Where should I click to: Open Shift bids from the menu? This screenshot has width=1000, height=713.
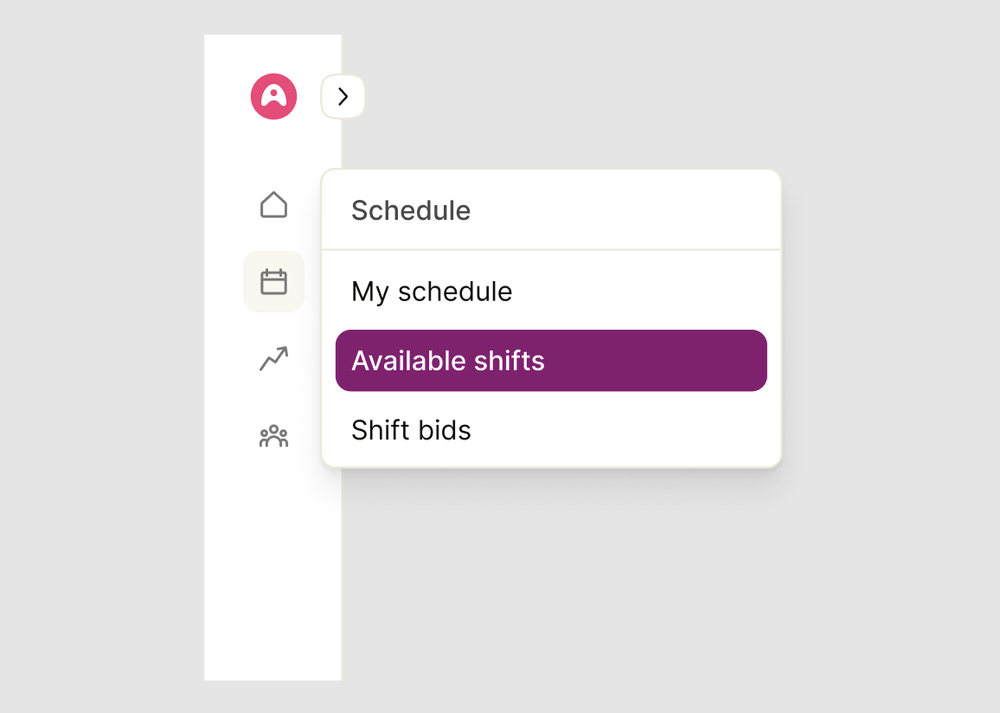coord(411,430)
